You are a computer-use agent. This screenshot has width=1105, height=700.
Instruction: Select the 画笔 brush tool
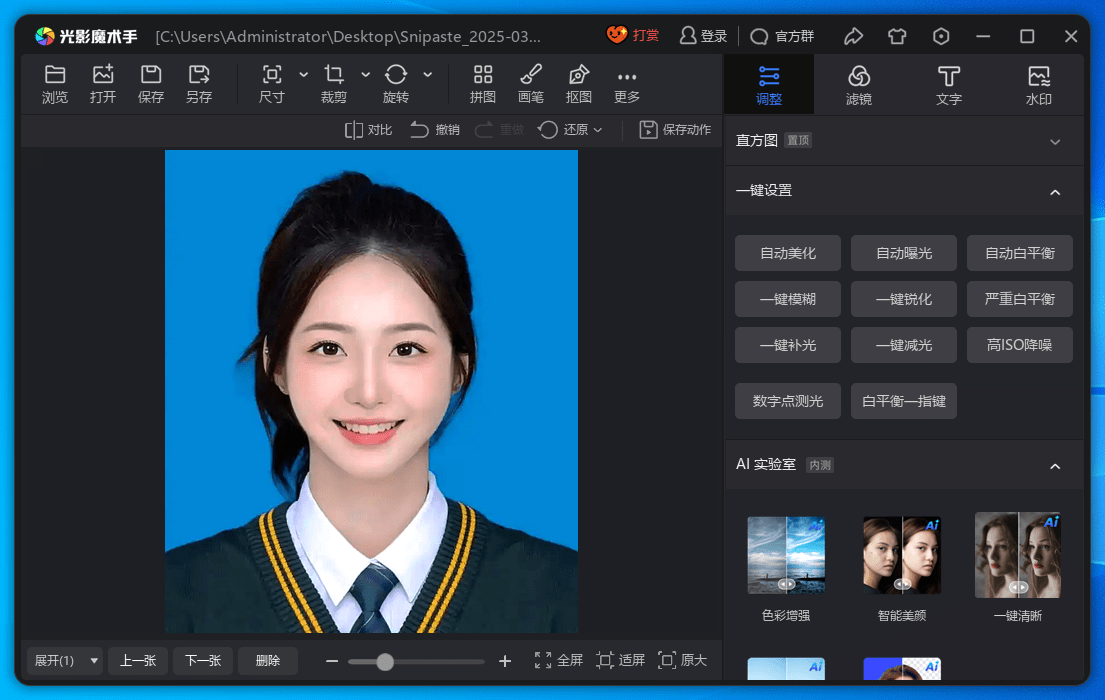pos(531,84)
